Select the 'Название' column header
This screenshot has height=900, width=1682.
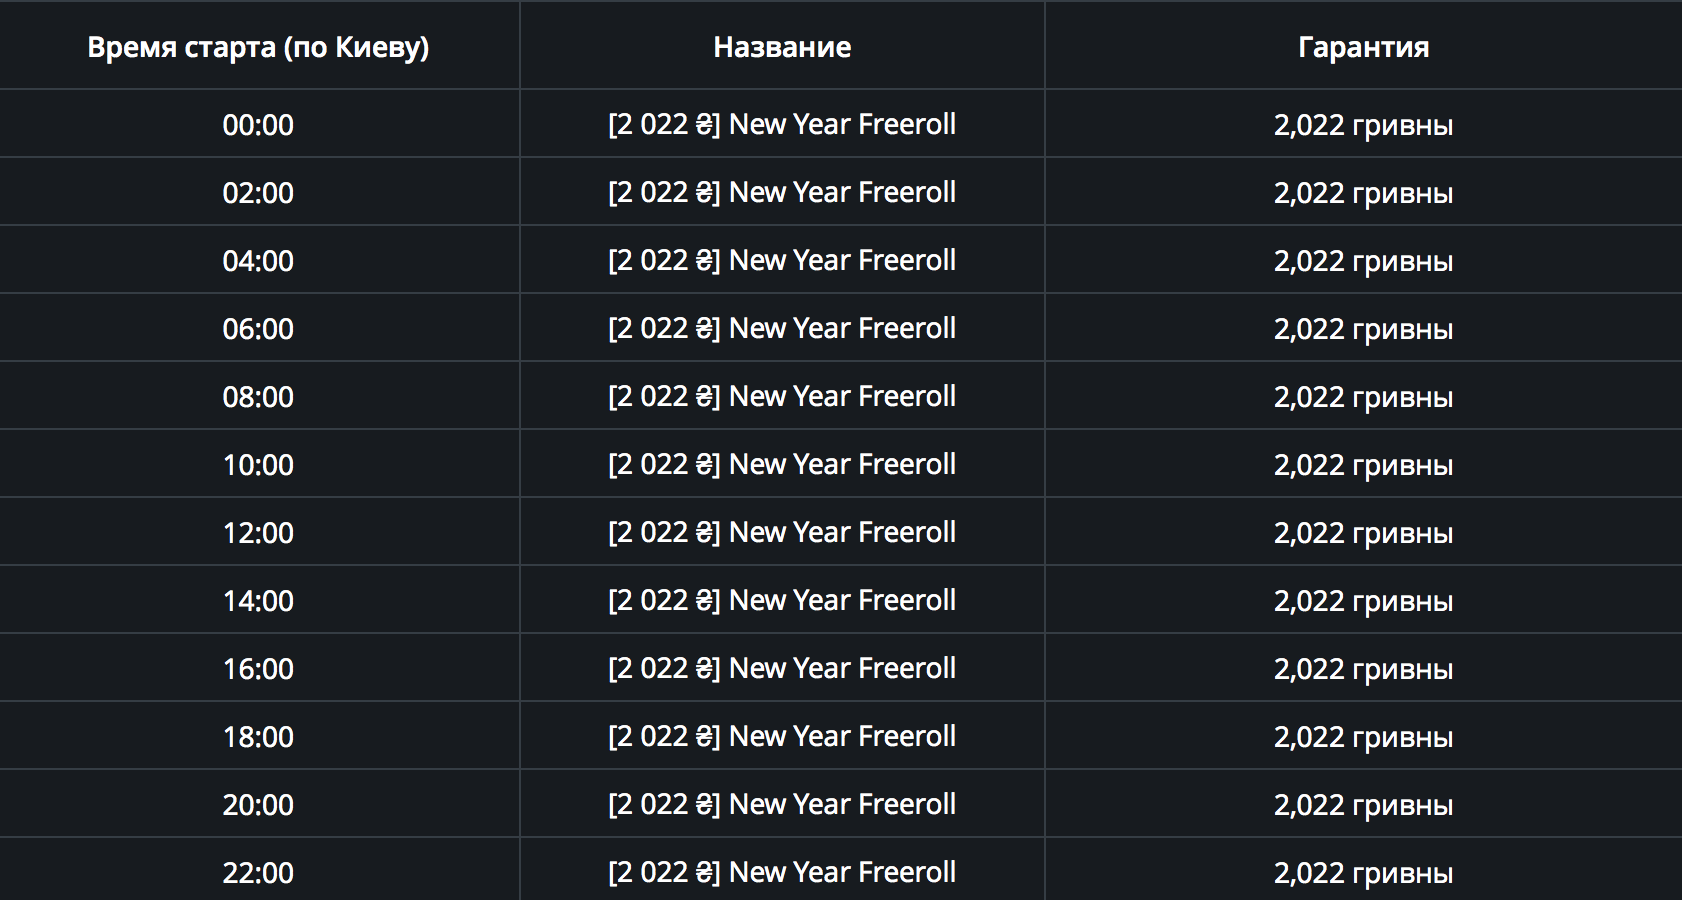[782, 47]
